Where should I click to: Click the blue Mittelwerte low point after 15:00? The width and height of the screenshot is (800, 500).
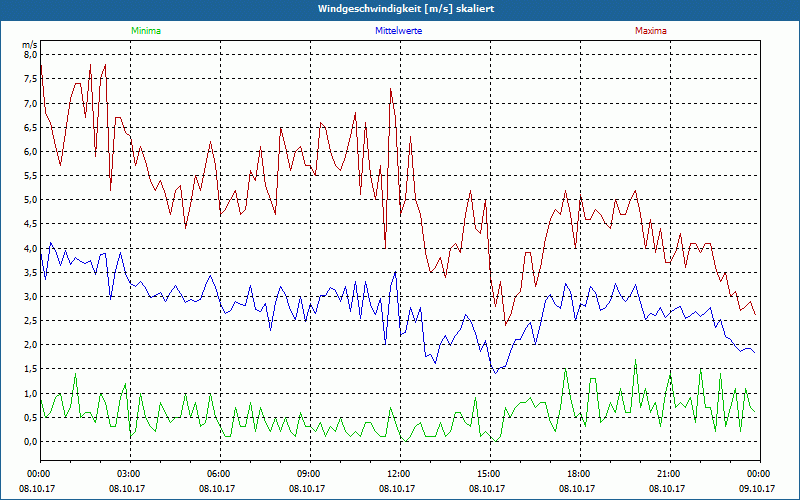tap(495, 373)
